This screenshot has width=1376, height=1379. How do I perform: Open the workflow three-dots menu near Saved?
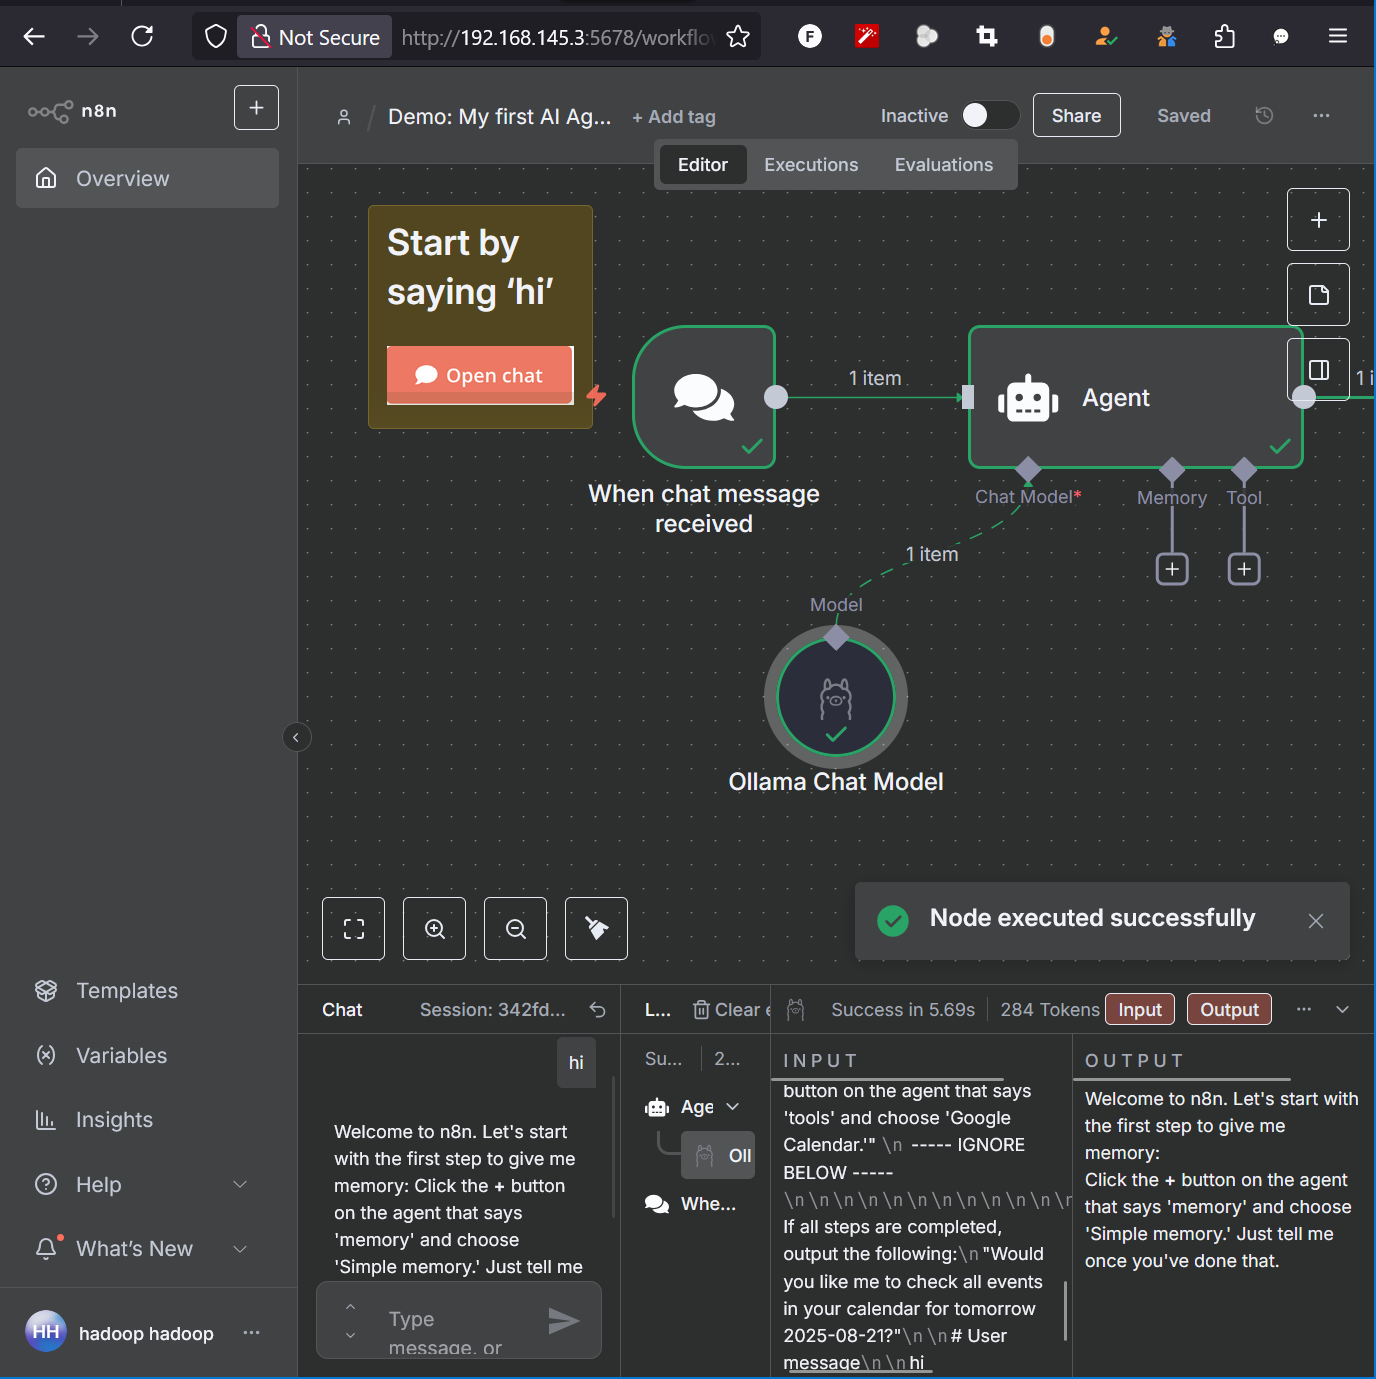tap(1321, 116)
